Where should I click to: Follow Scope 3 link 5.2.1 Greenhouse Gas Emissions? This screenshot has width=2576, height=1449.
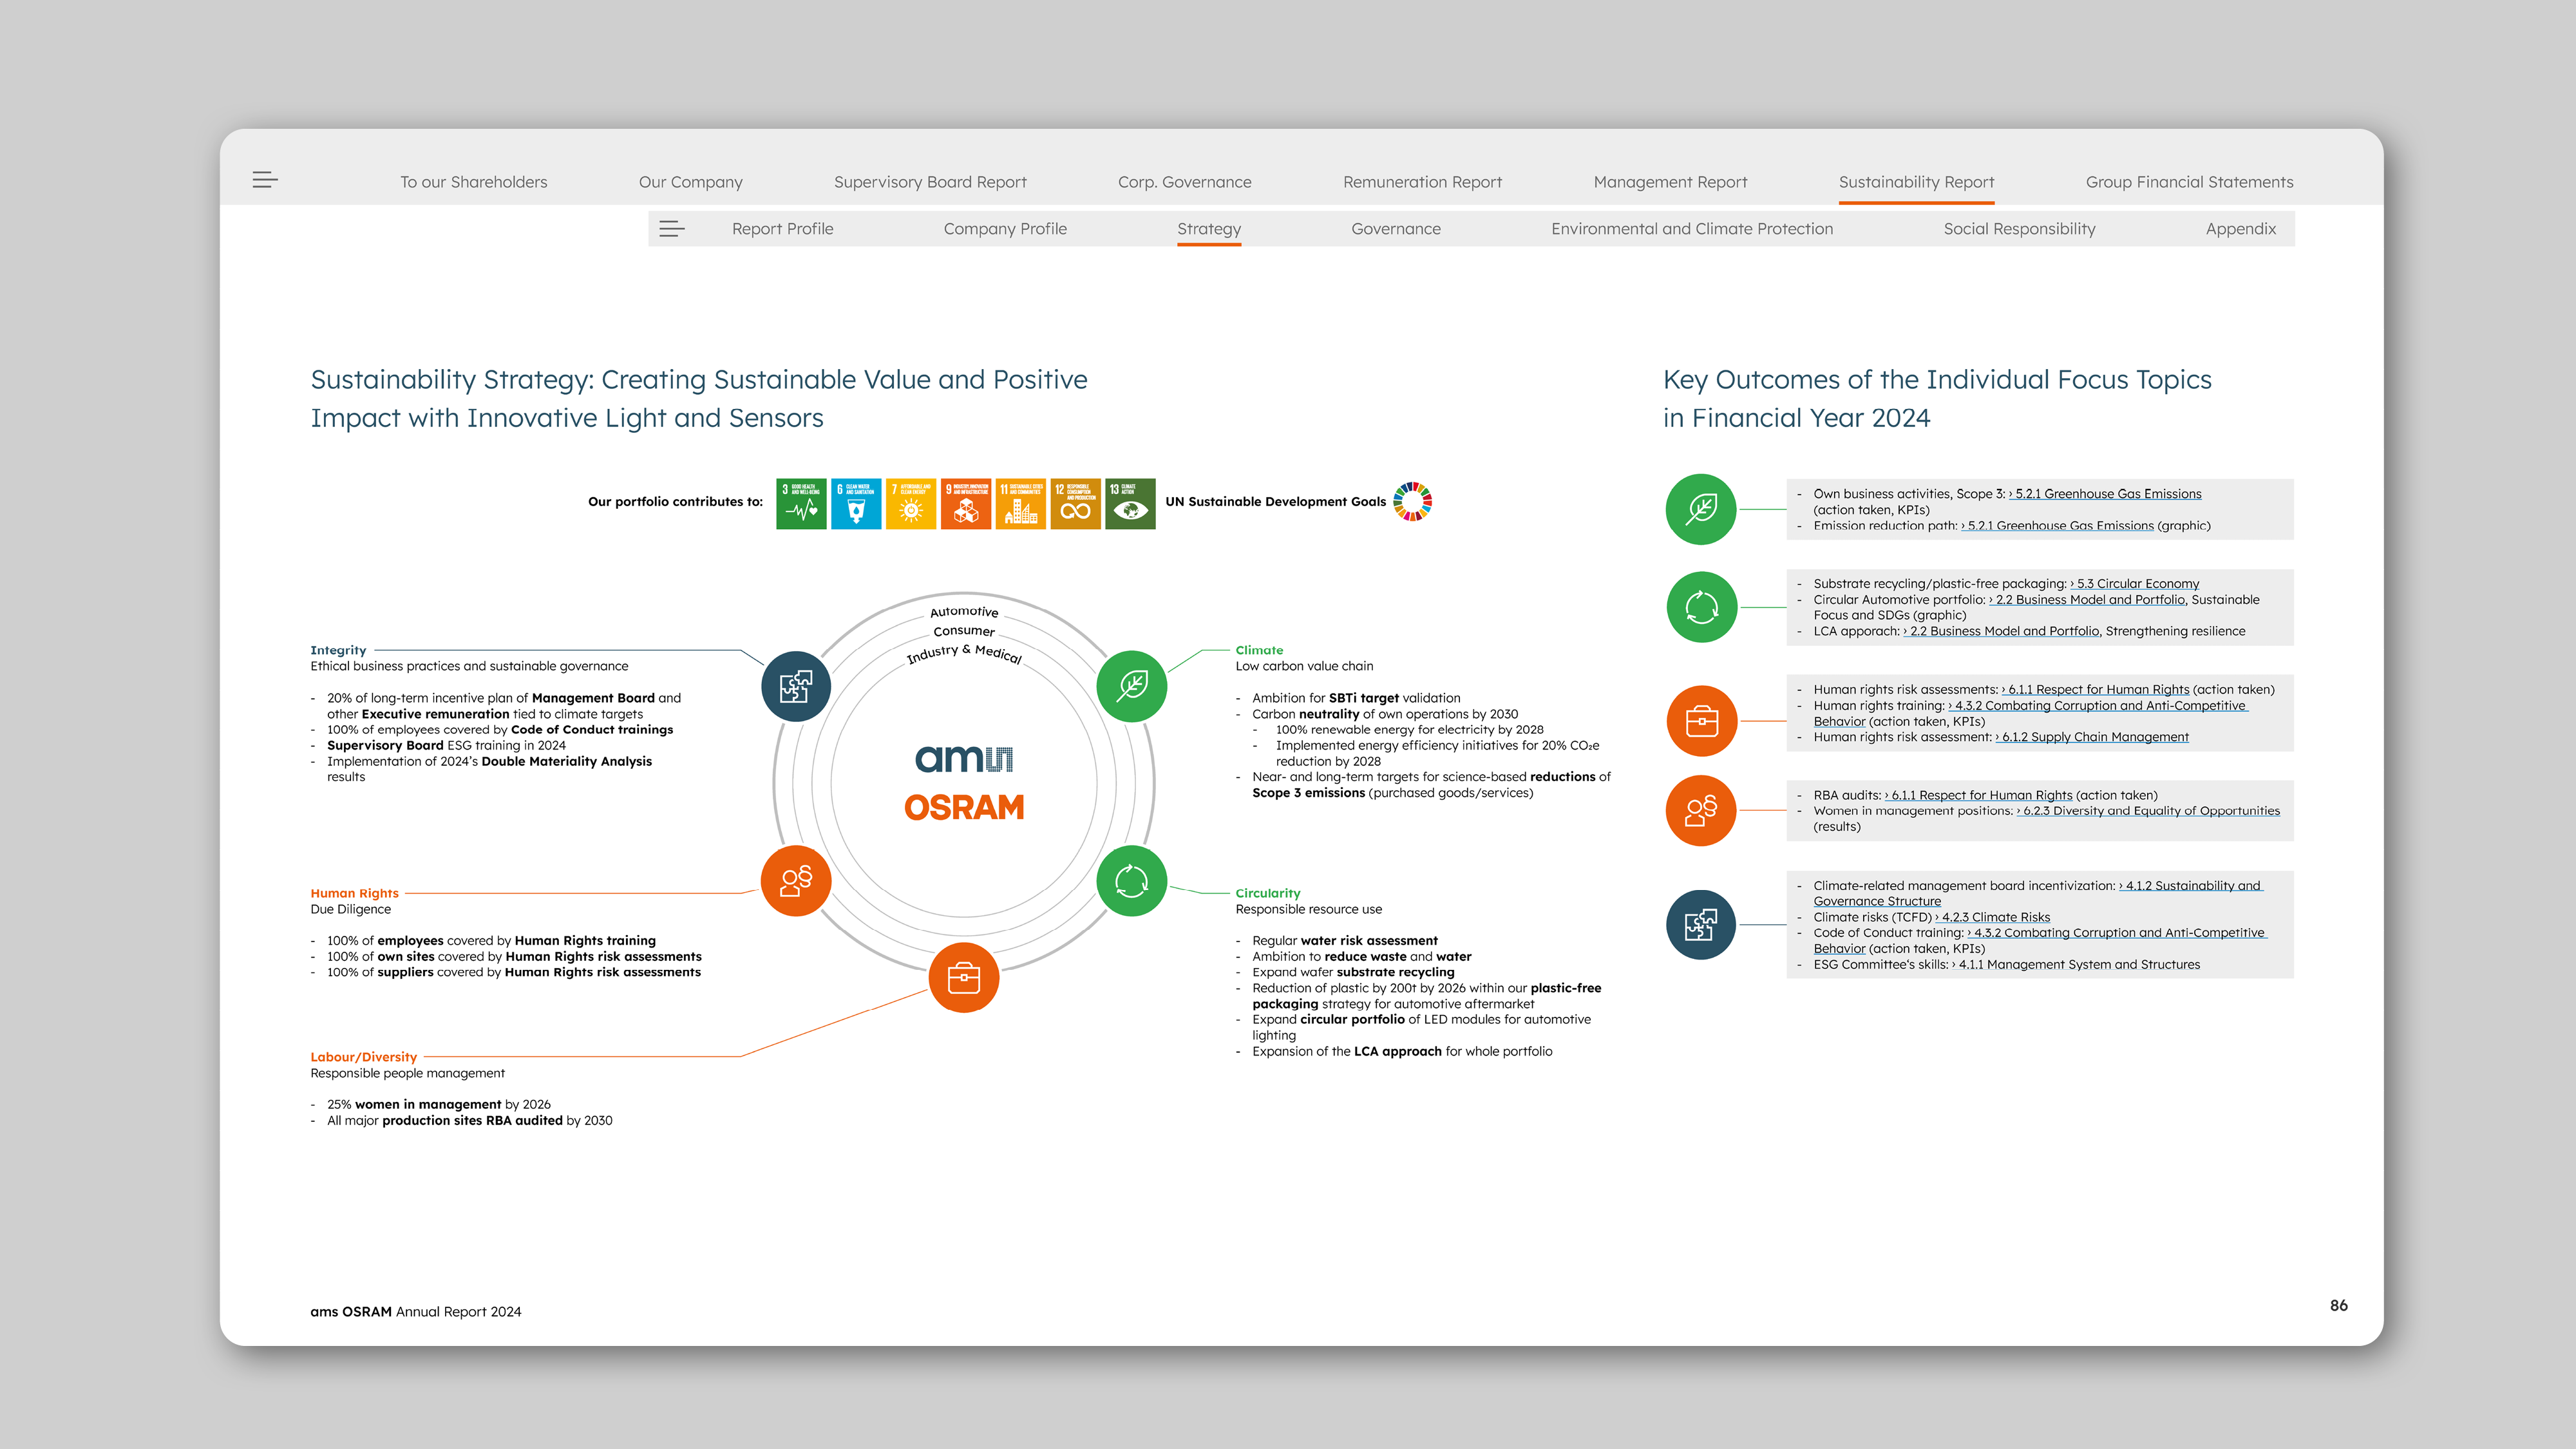[x=2105, y=494]
